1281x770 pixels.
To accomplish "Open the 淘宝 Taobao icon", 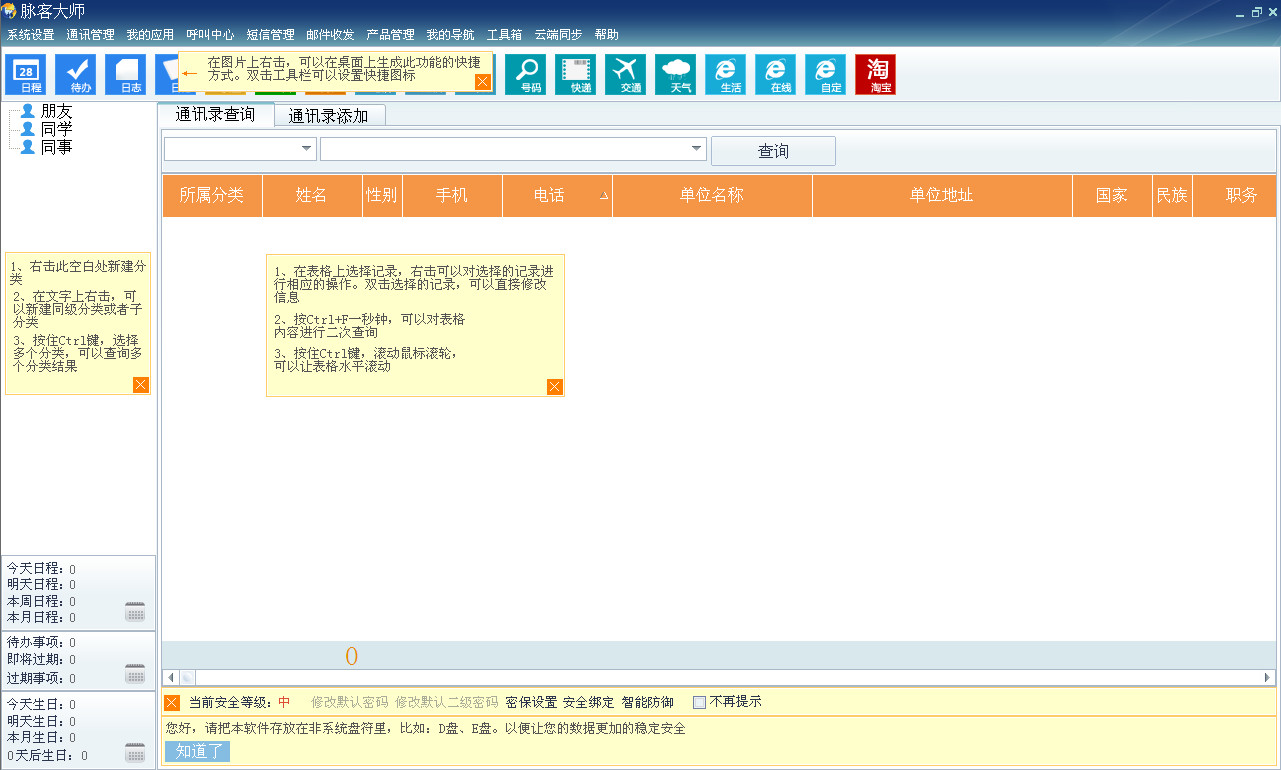I will point(874,74).
